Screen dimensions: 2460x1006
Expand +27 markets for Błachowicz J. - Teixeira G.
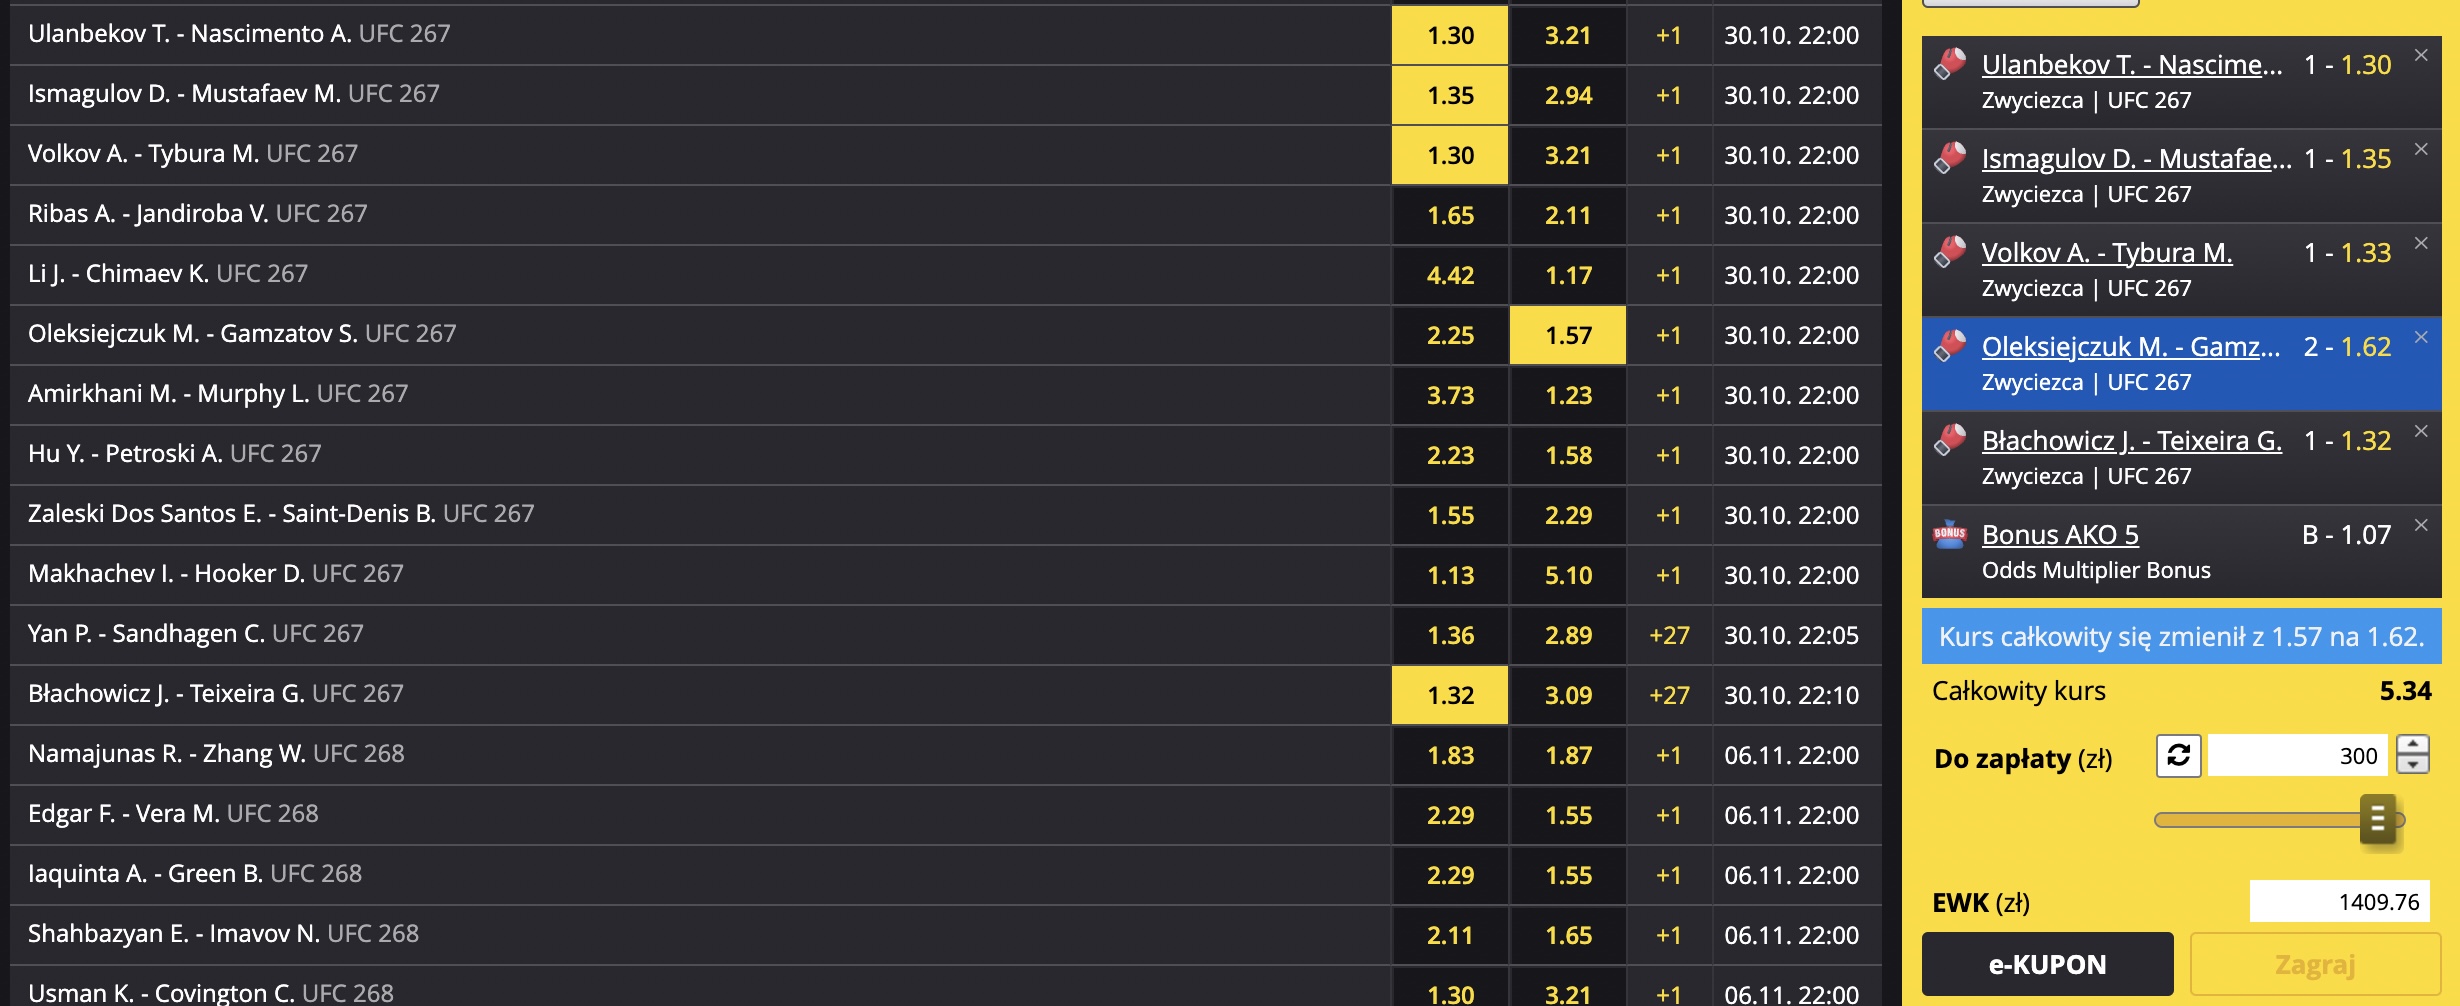pyautogui.click(x=1669, y=695)
